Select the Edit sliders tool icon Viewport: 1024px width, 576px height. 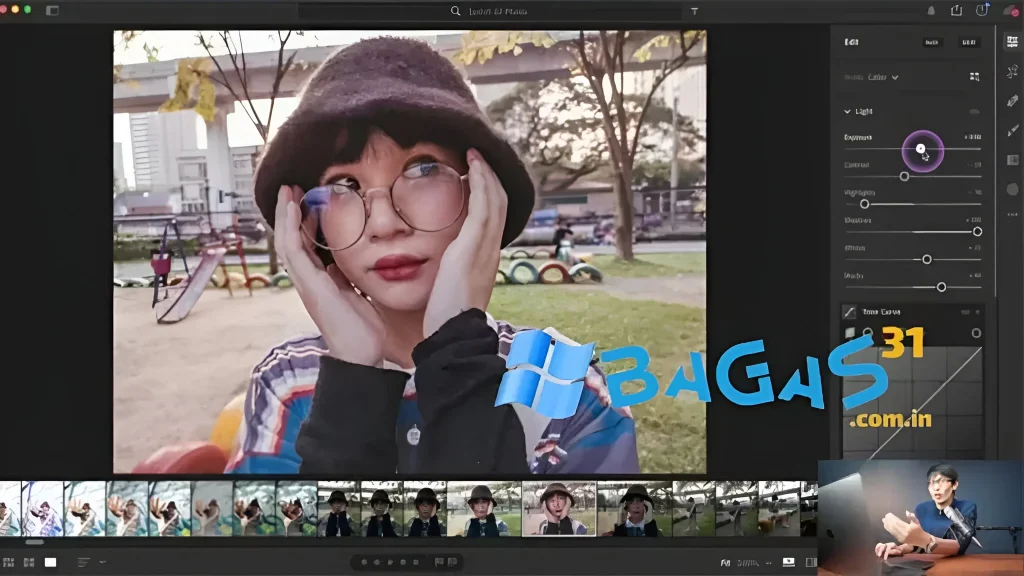point(1012,42)
